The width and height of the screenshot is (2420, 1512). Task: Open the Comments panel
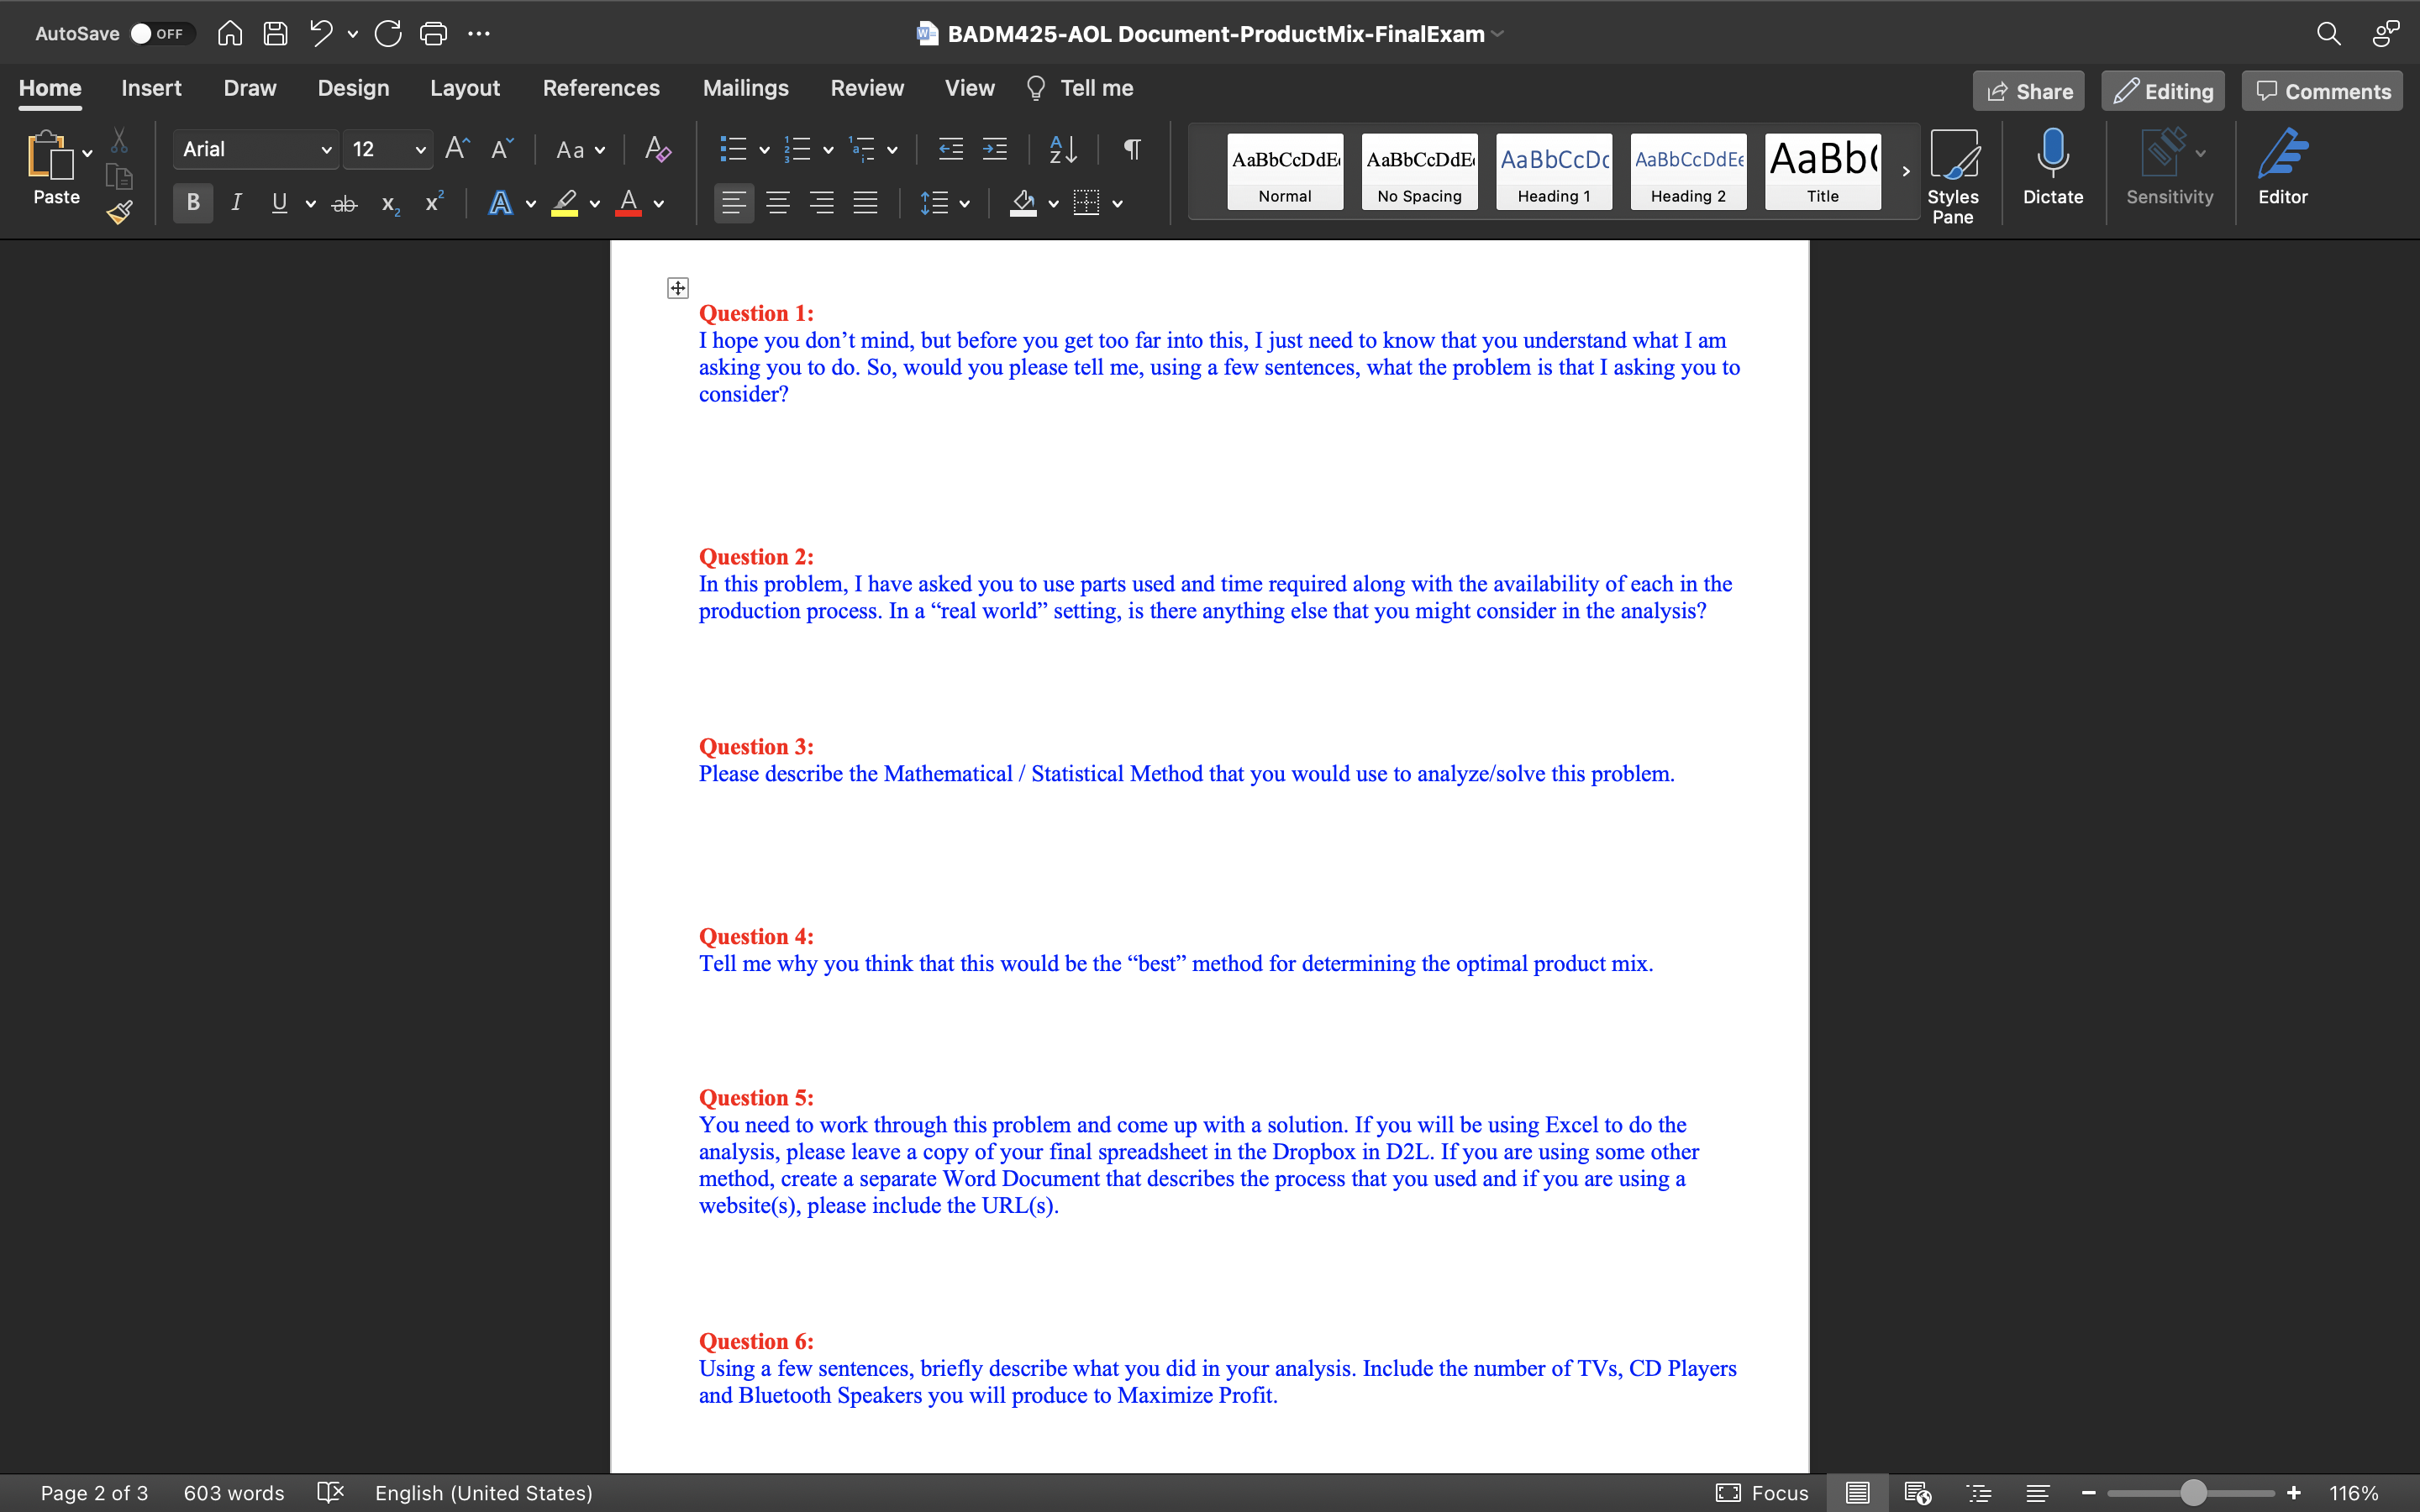pyautogui.click(x=2320, y=90)
